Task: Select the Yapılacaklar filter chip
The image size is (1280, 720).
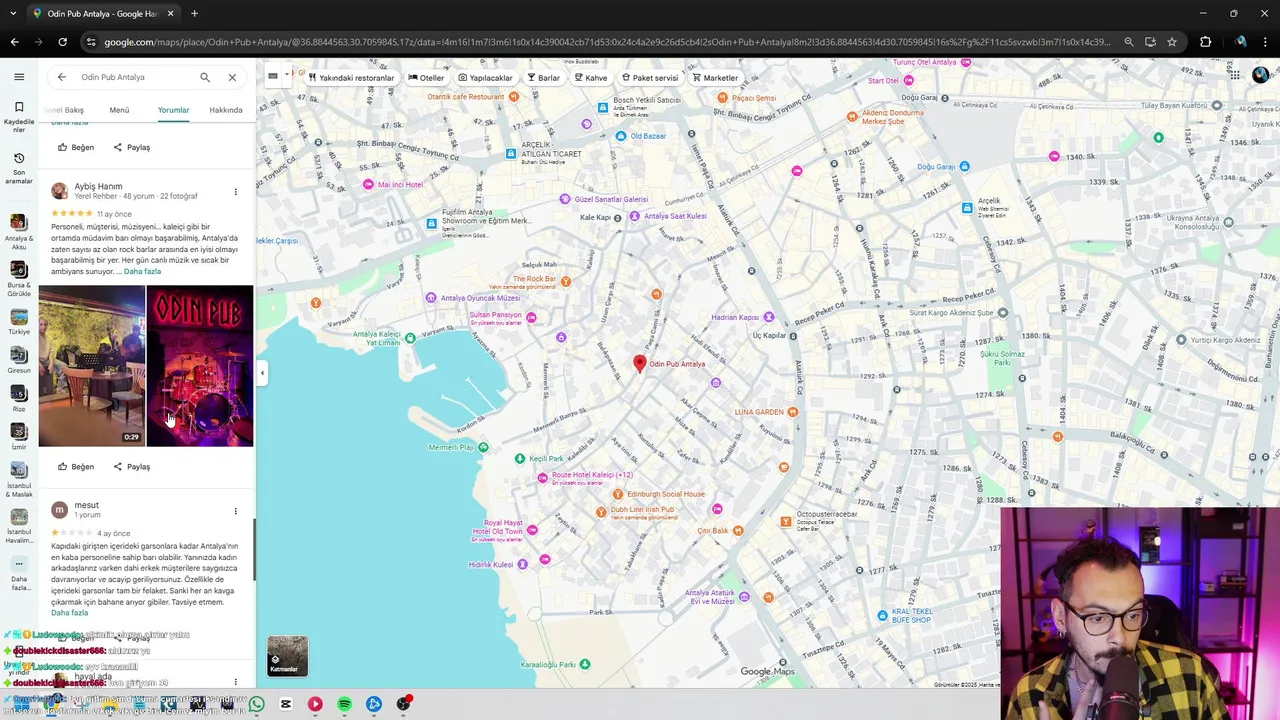Action: click(485, 78)
